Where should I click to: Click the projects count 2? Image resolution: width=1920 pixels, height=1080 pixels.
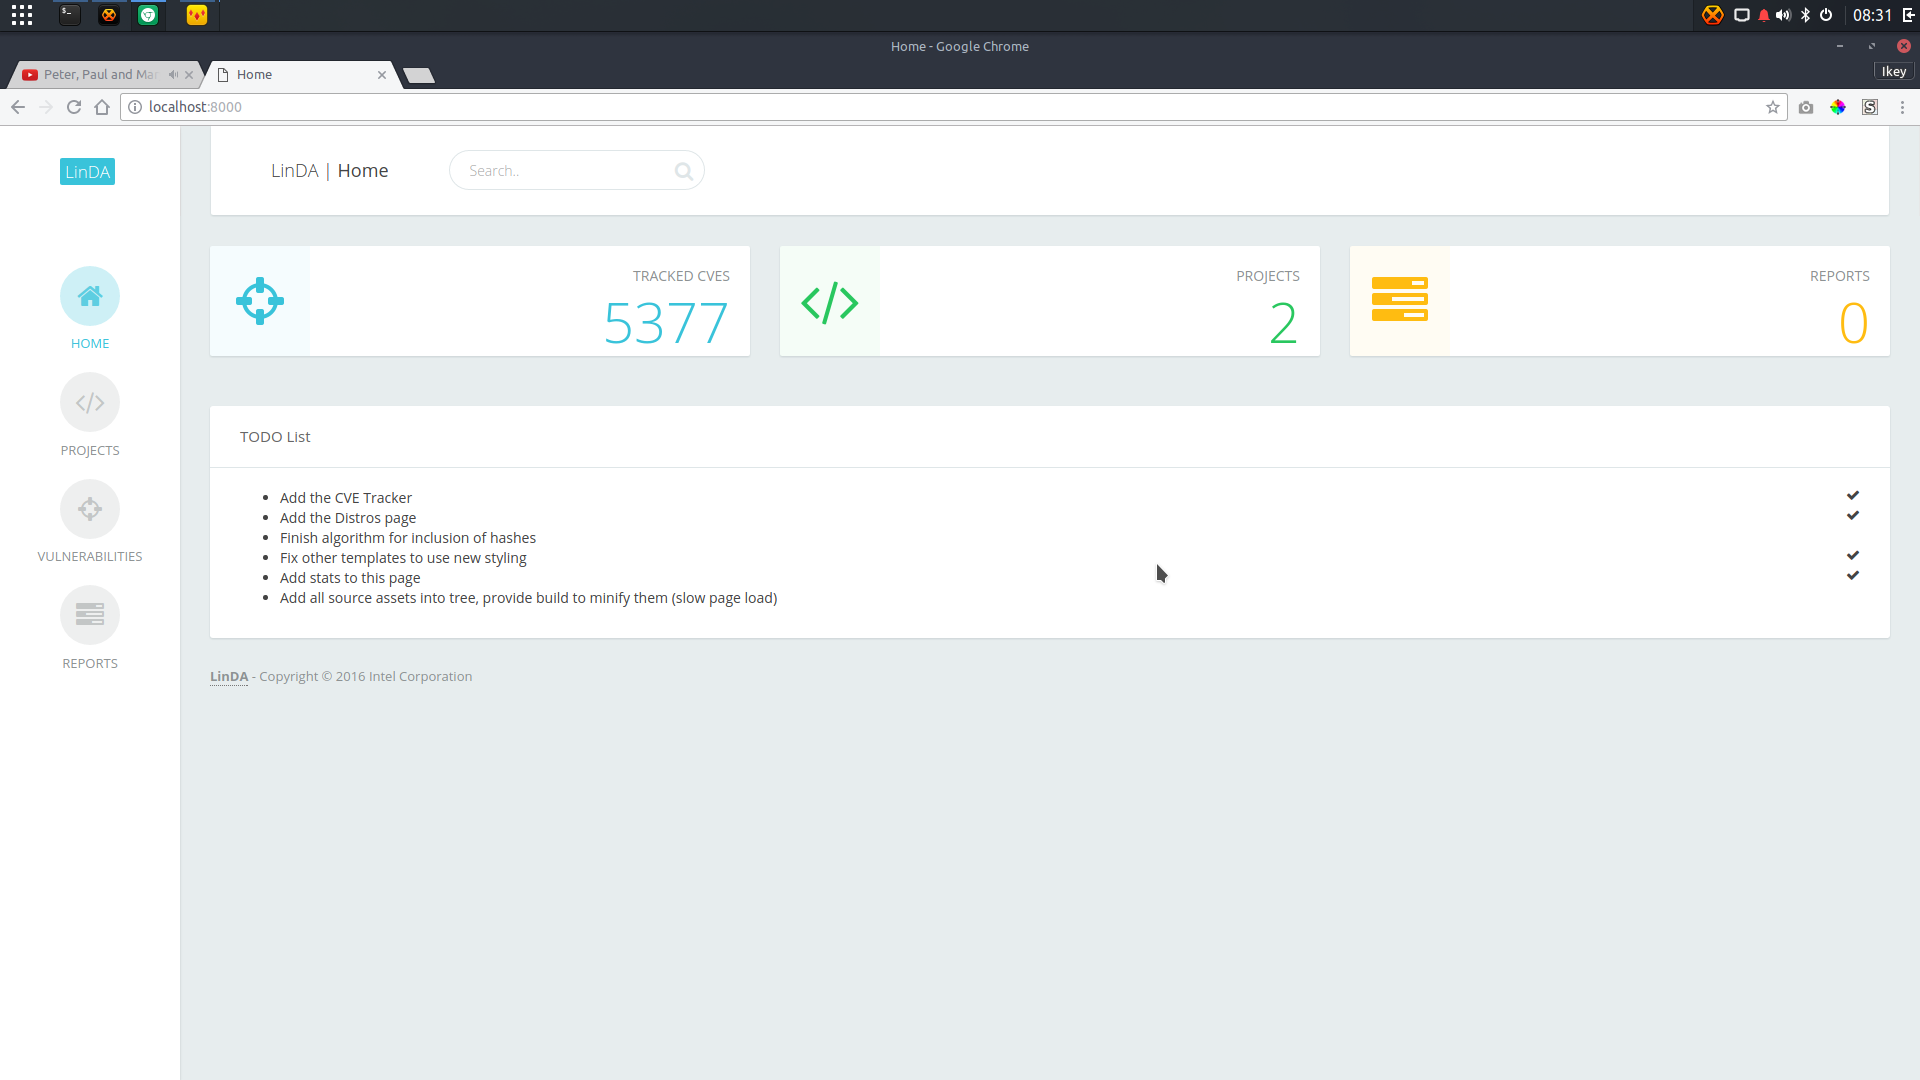(x=1284, y=323)
